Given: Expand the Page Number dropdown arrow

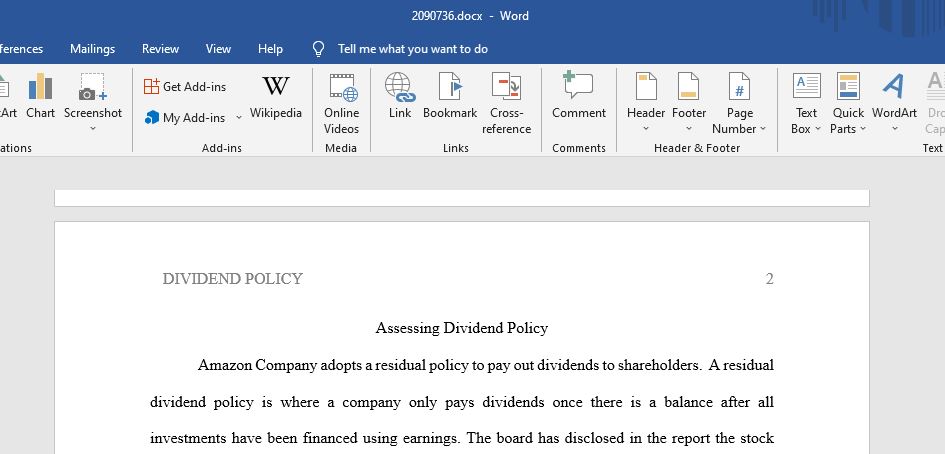Looking at the screenshot, I should click(x=763, y=128).
